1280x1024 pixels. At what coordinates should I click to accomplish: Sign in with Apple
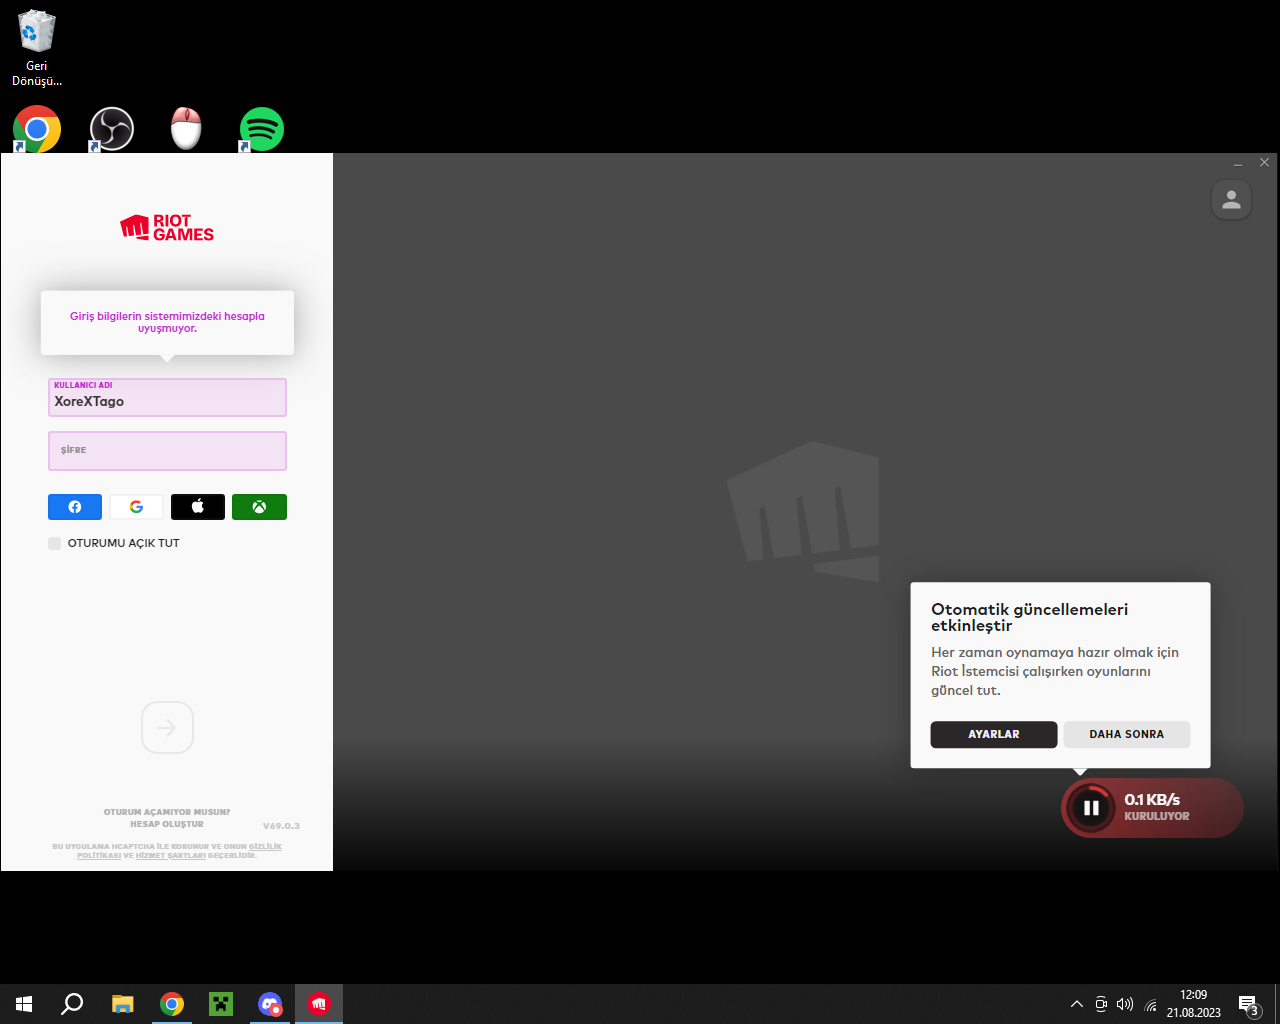click(x=198, y=507)
